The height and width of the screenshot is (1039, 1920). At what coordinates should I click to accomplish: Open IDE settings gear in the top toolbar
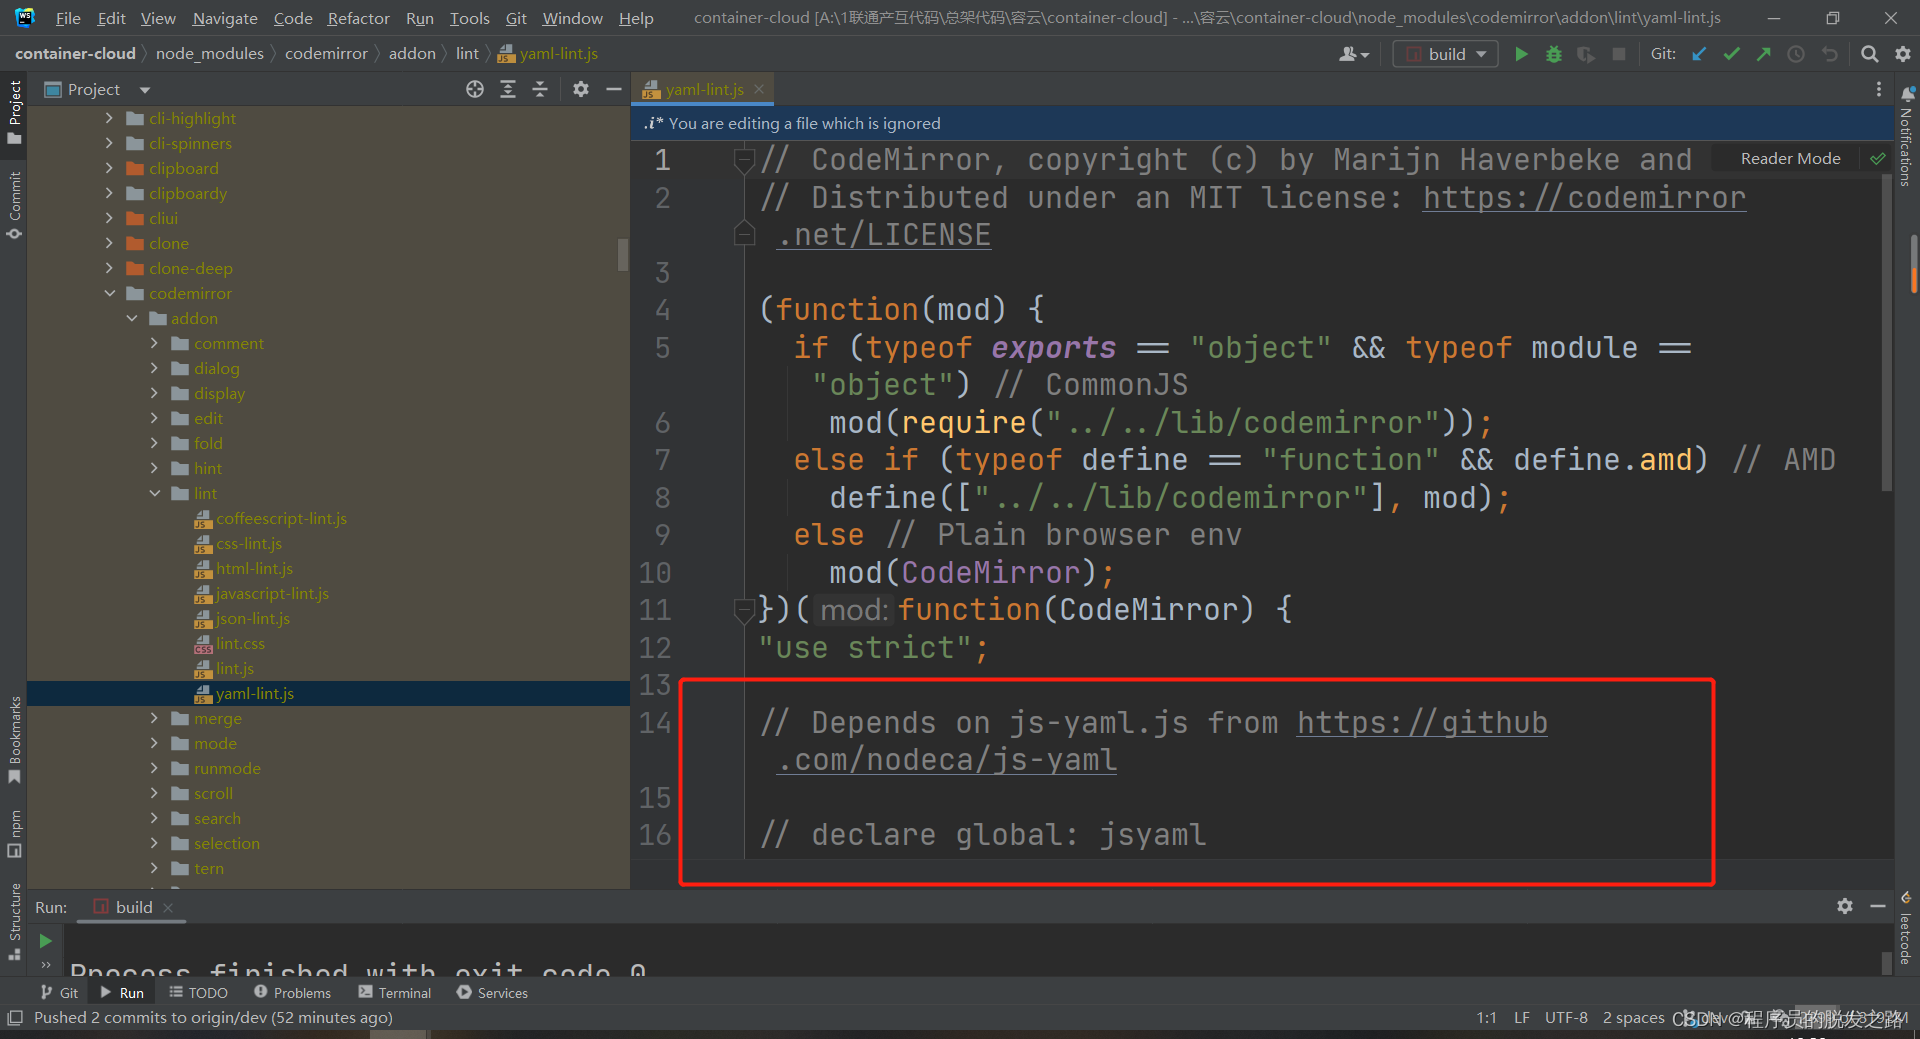(1903, 54)
